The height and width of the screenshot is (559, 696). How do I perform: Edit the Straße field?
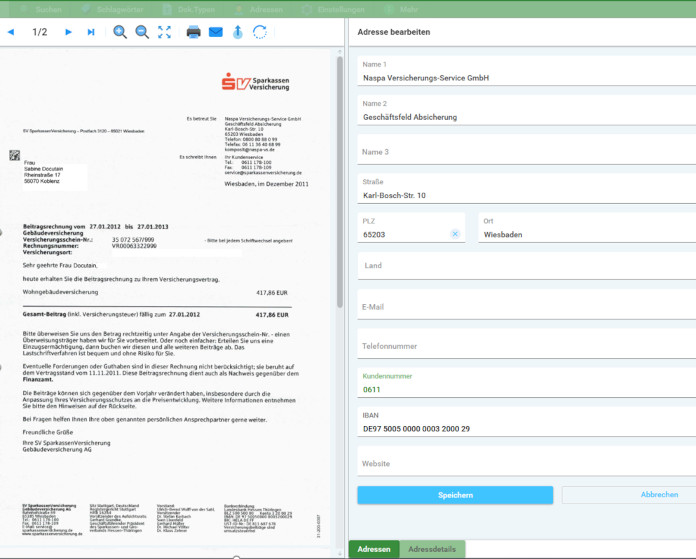526,189
